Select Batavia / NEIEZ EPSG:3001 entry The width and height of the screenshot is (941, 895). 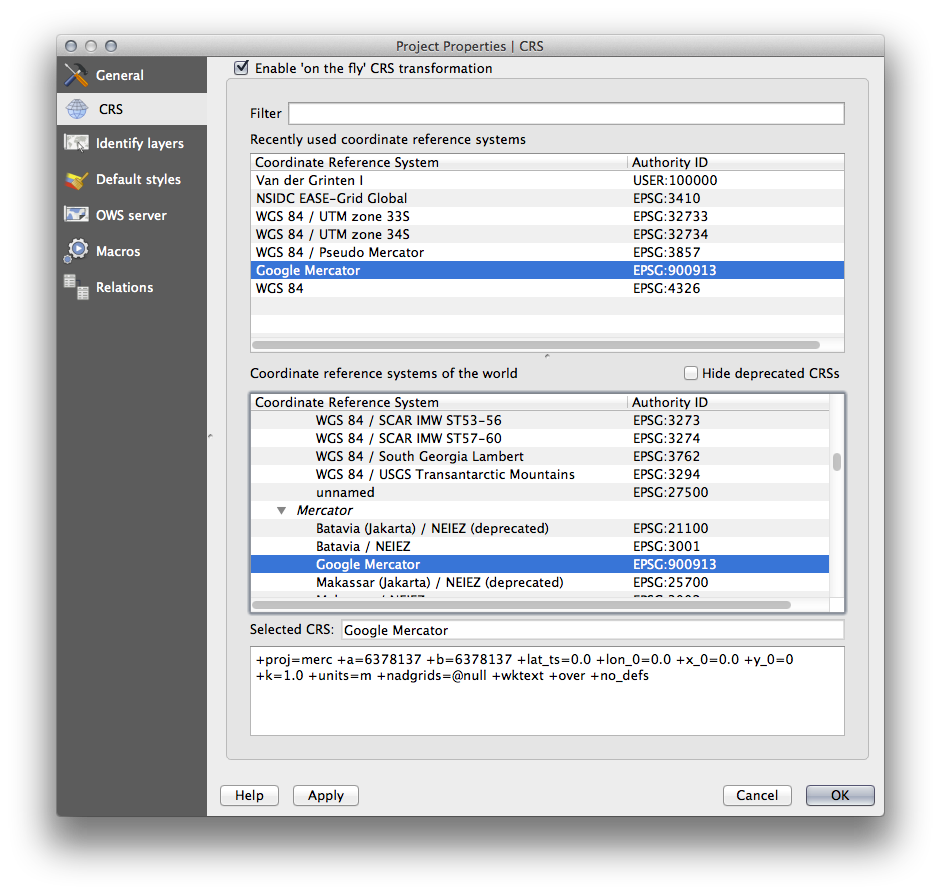coord(363,547)
